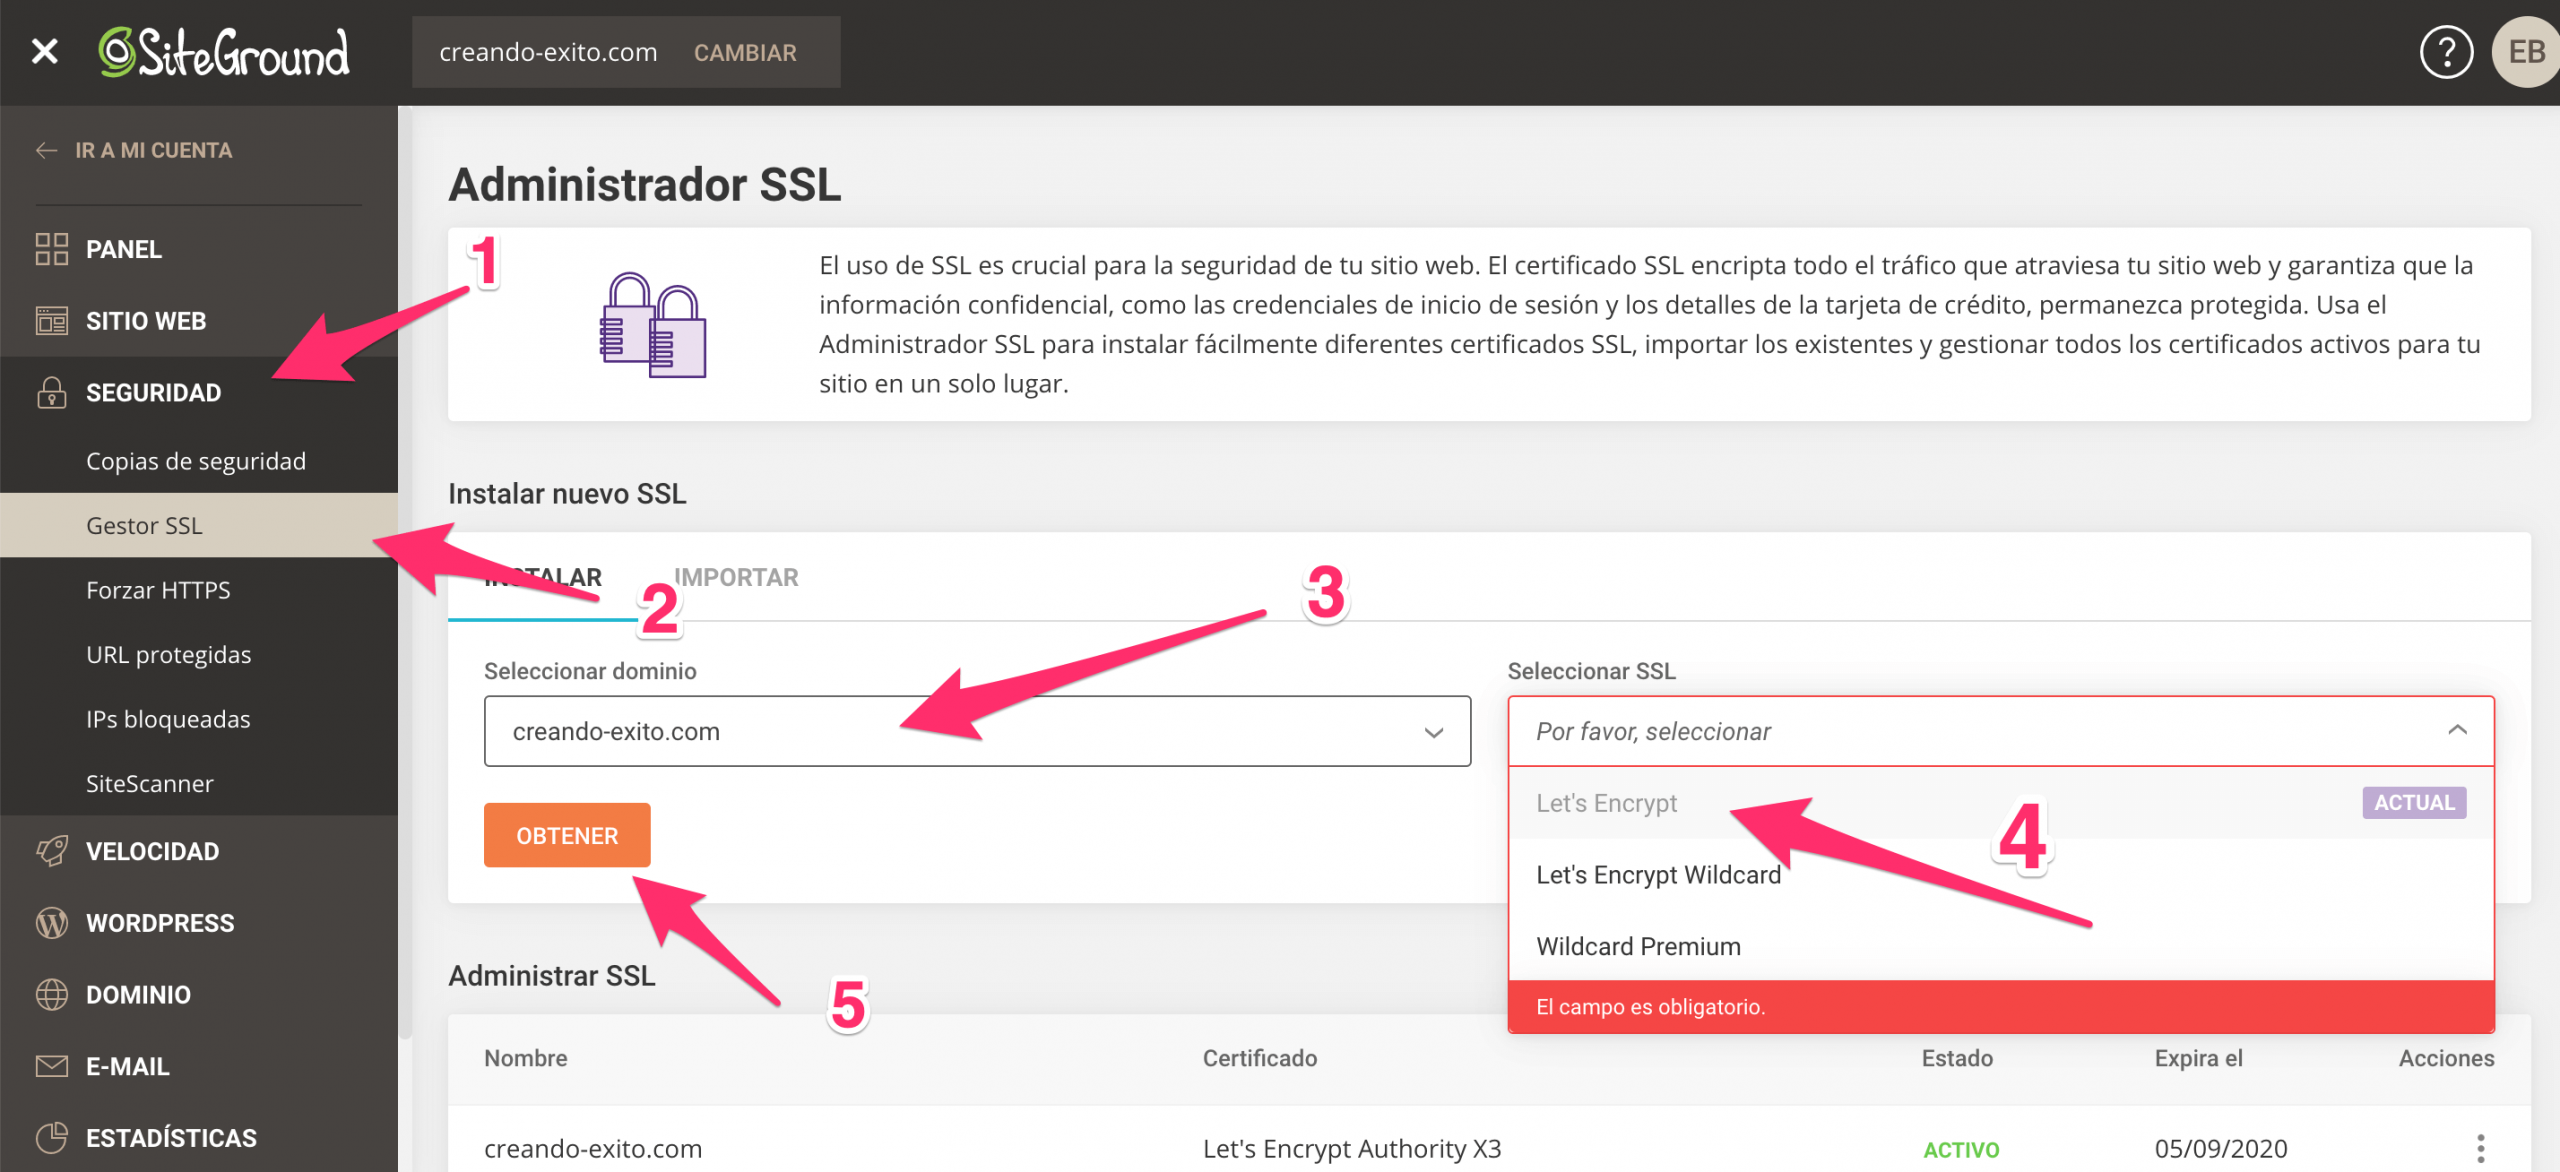Open actions kebab menu for creando-exito.com
This screenshot has width=2560, height=1172.
tap(2480, 1148)
